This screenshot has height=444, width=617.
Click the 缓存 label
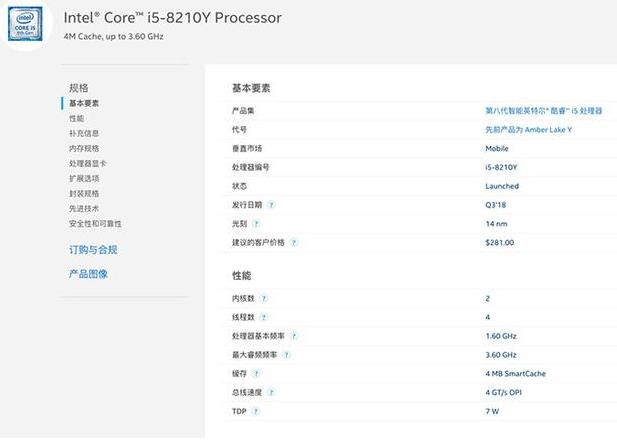(239, 373)
